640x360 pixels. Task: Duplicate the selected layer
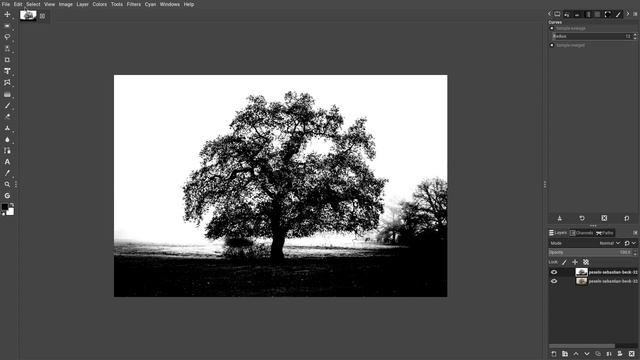[x=598, y=354]
